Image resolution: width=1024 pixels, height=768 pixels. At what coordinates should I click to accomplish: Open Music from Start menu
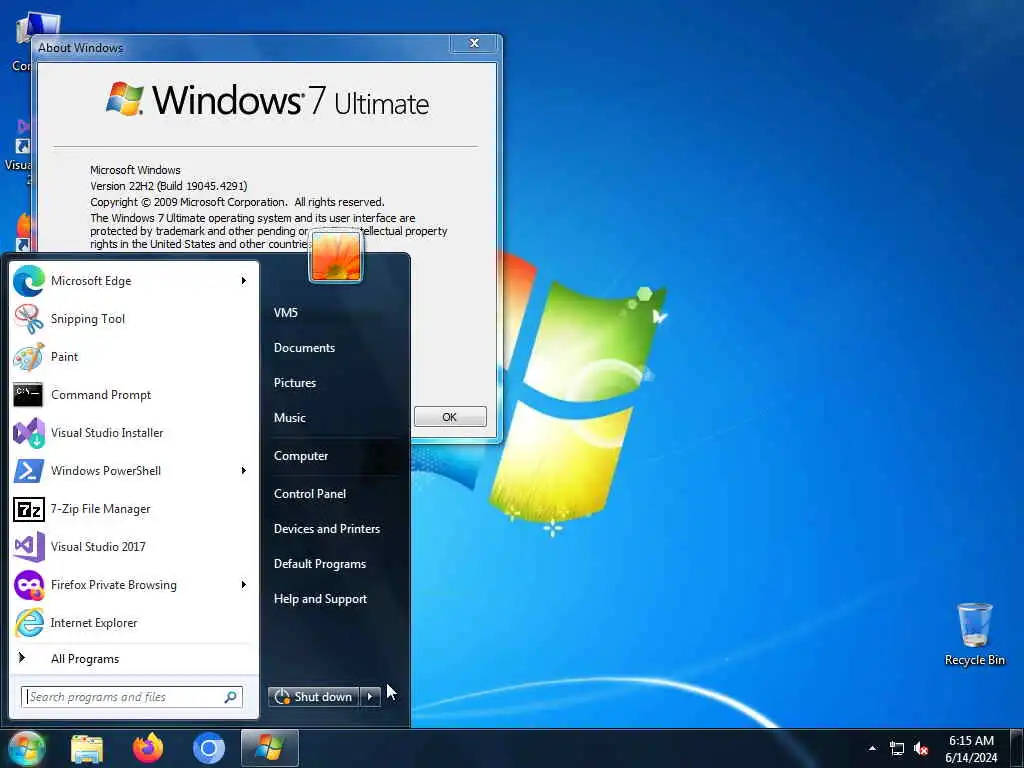pos(290,418)
